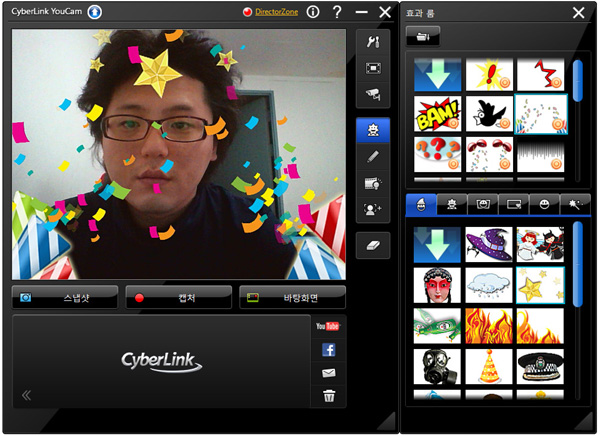Image resolution: width=600 pixels, height=436 pixels.
Task: Clear effects with the eraser icon
Action: (x=373, y=245)
